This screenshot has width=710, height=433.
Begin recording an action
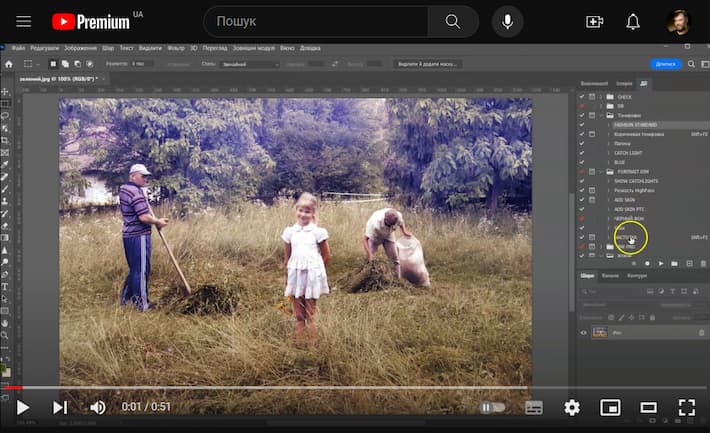point(647,264)
